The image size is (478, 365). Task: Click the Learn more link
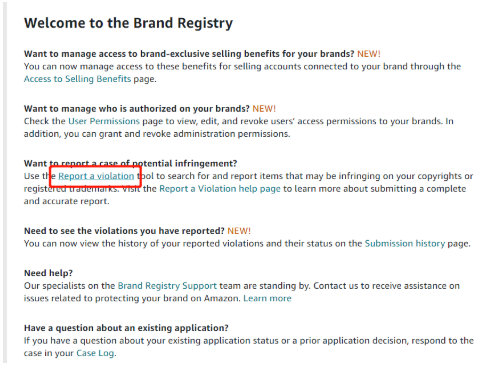pyautogui.click(x=267, y=298)
